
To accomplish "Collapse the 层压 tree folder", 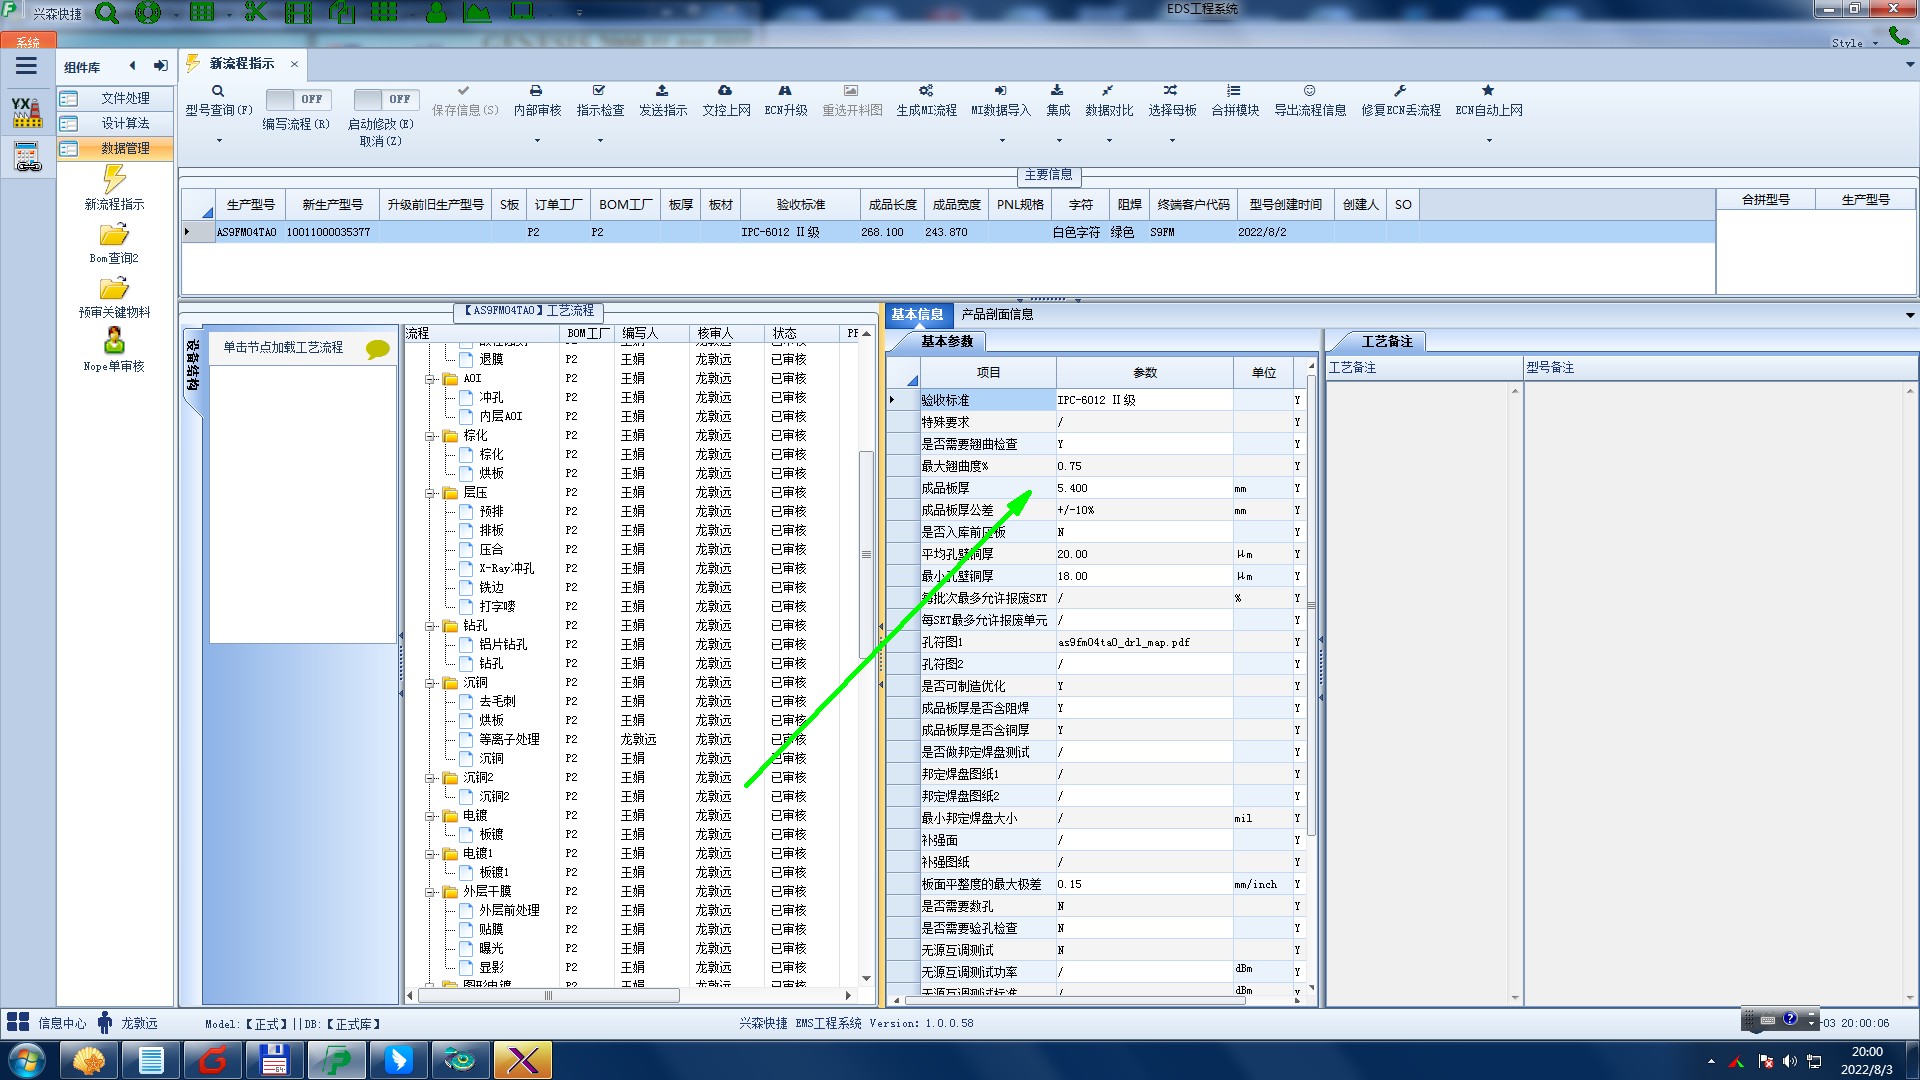I will [430, 493].
